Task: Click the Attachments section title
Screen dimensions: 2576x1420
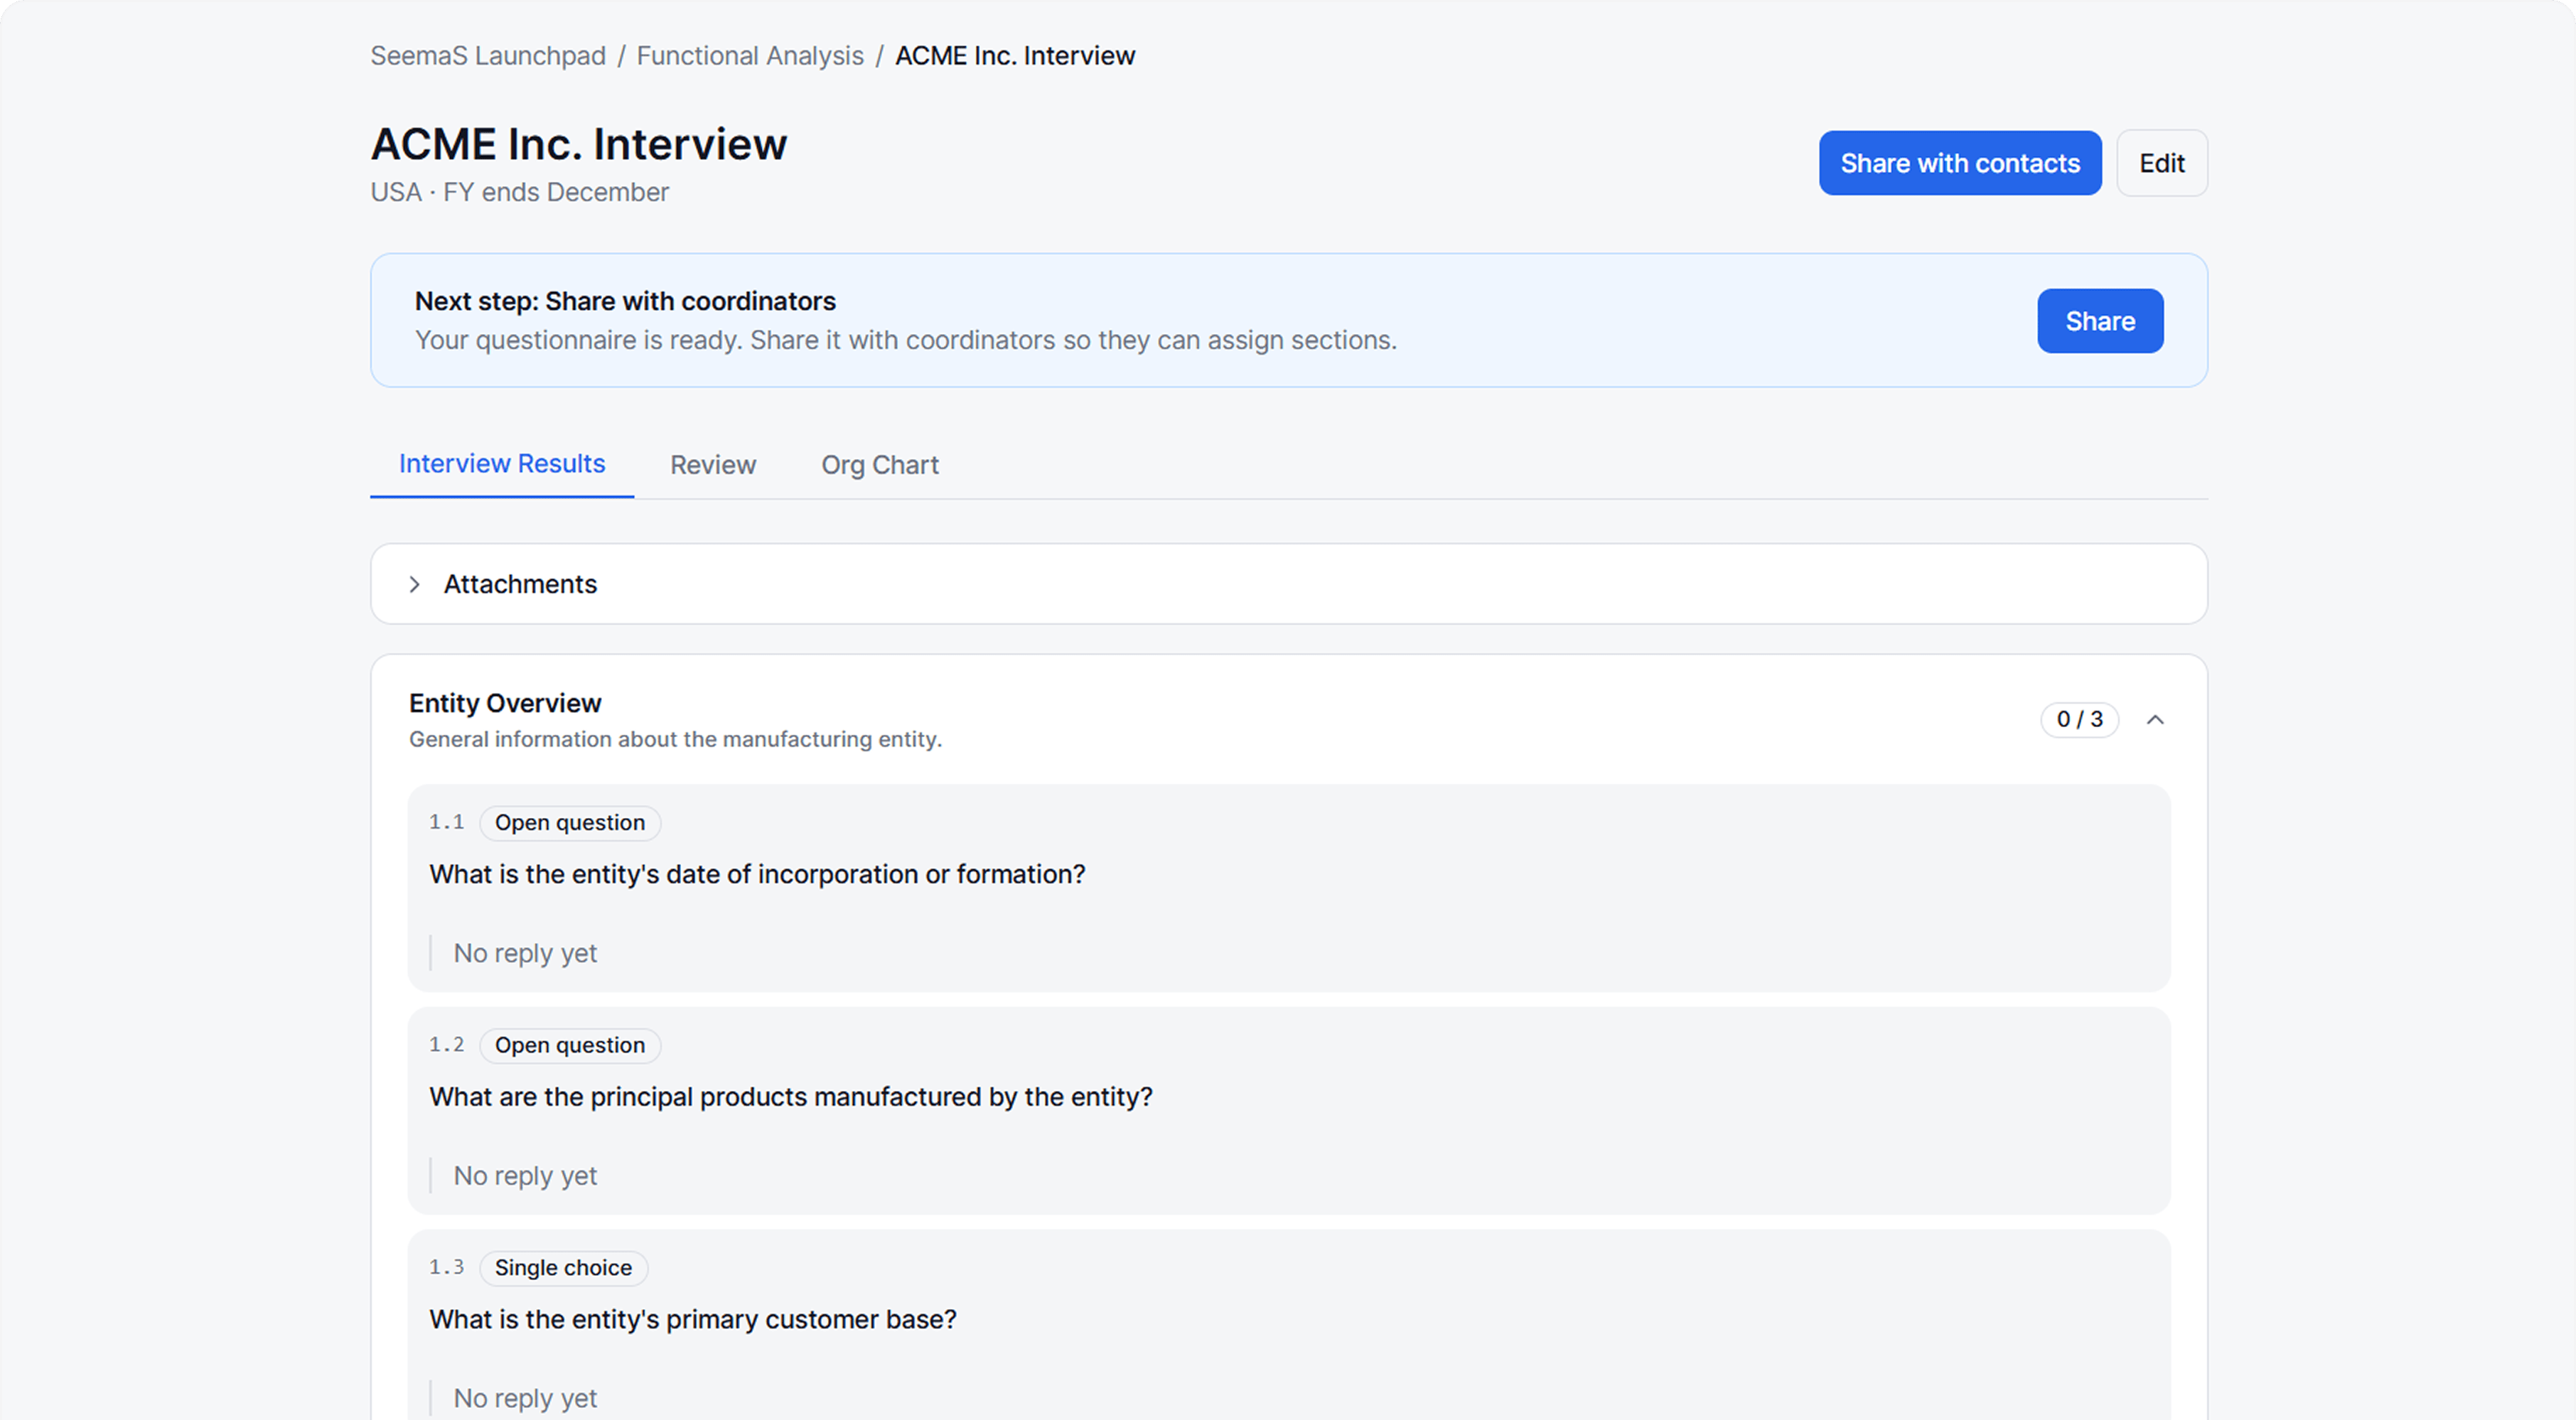Action: point(520,584)
